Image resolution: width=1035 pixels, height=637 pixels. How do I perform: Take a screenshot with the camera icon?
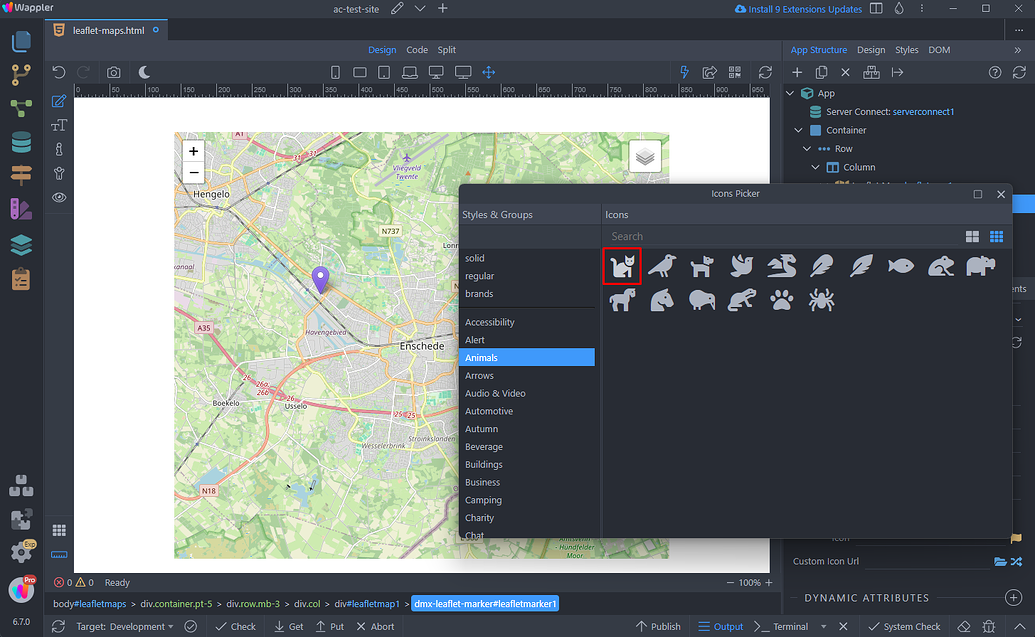click(x=114, y=71)
